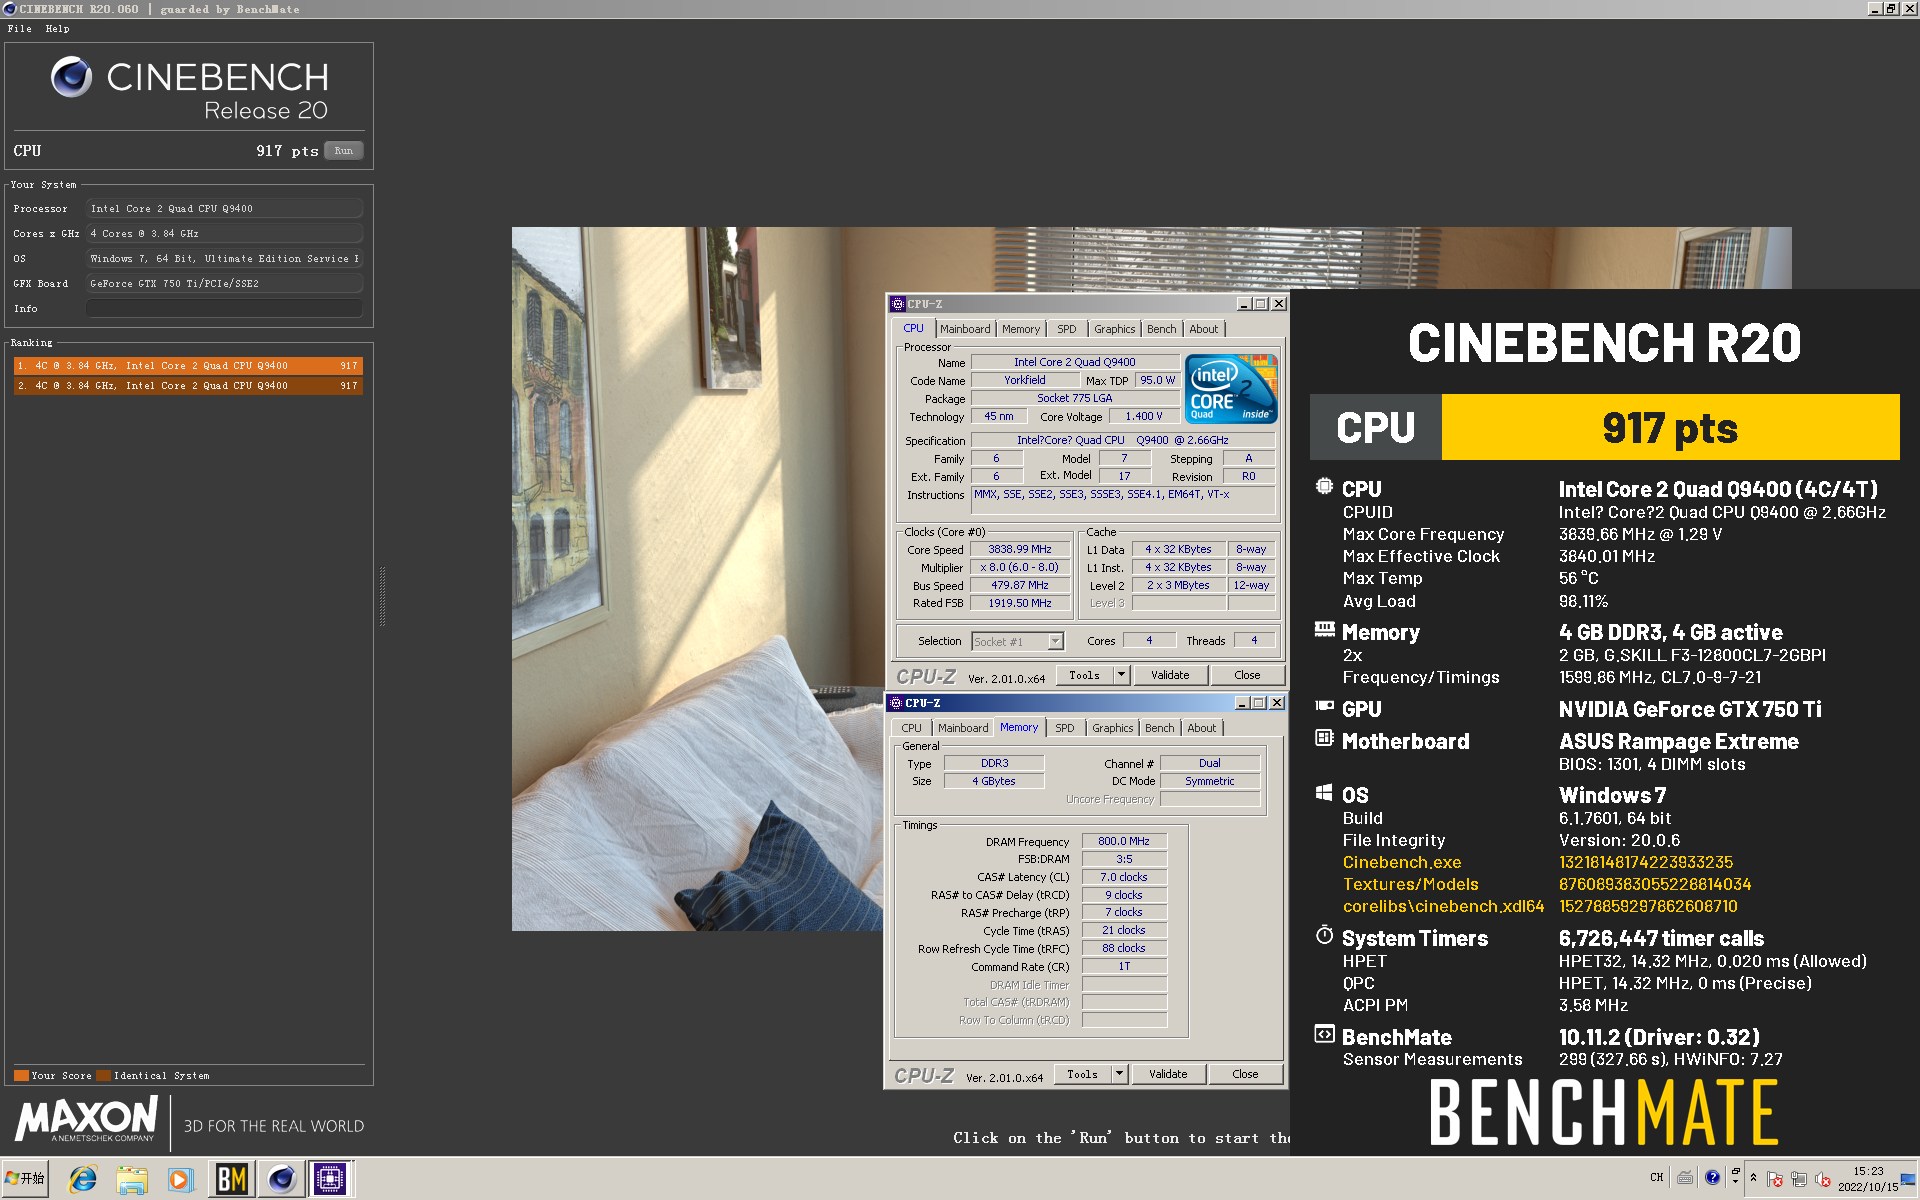Open Graphics tab in upper CPU-Z window
The width and height of the screenshot is (1920, 1200).
coord(1114,329)
